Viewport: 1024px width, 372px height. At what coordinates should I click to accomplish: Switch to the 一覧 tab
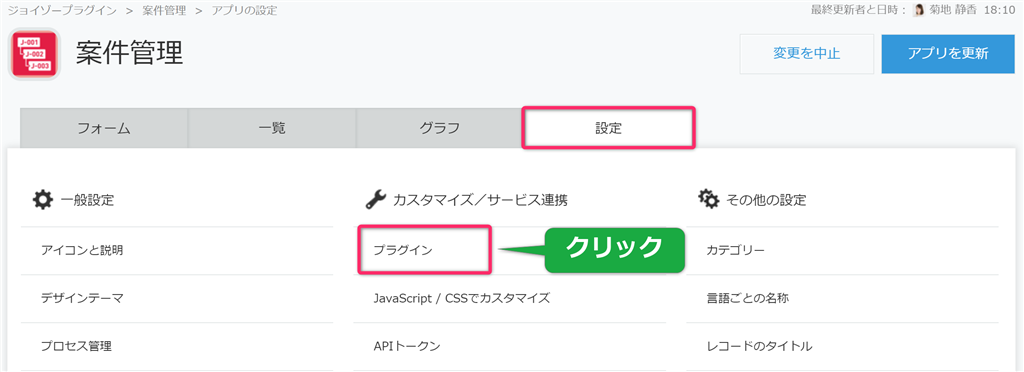click(x=272, y=128)
